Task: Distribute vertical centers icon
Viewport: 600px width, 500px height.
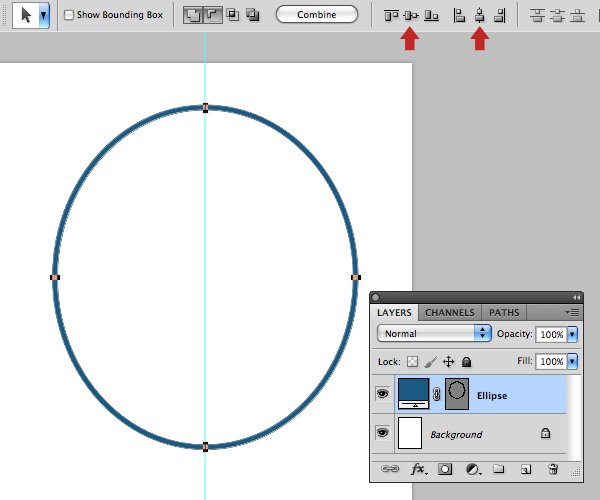Action: coord(557,16)
